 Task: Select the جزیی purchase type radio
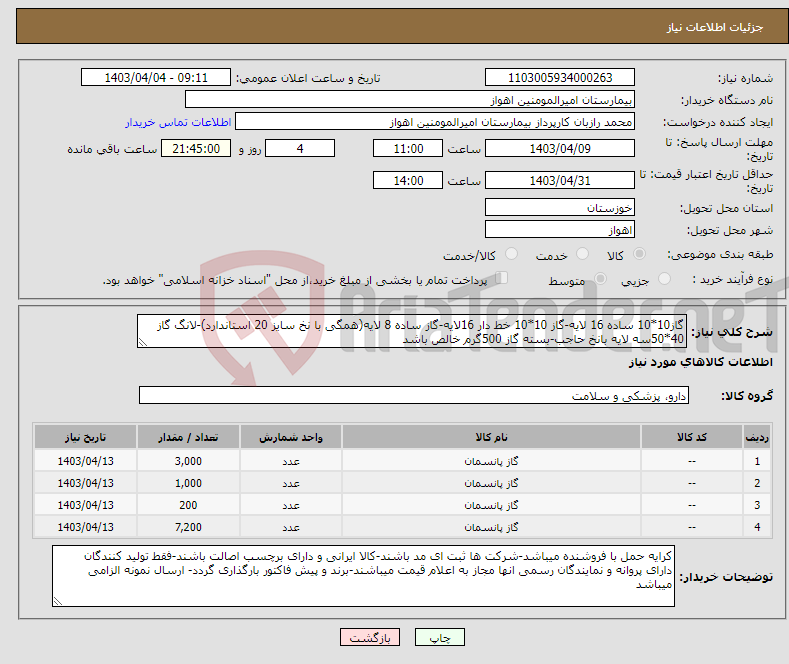tap(664, 279)
